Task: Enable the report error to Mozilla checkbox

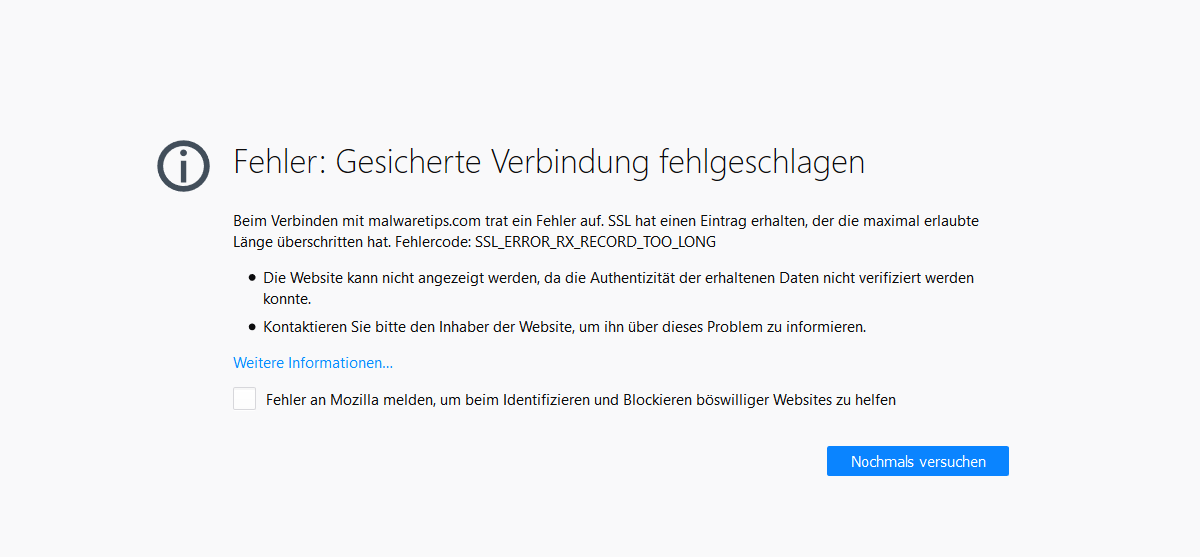Action: click(245, 399)
